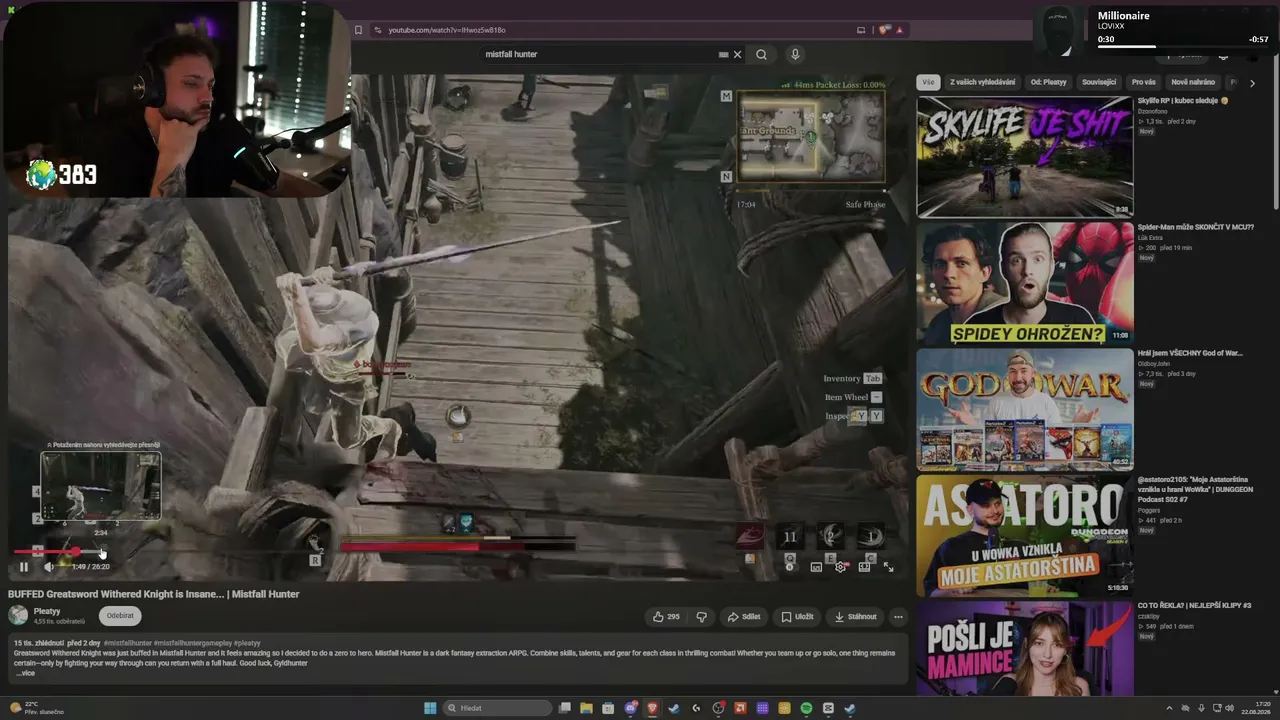This screenshot has height=720, width=1280.
Task: Open the SPIDEY OHROŽEN video thumbnail
Action: [x=1025, y=283]
